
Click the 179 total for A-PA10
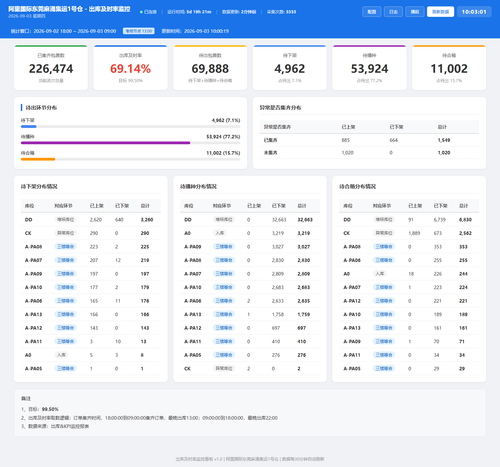[145, 287]
